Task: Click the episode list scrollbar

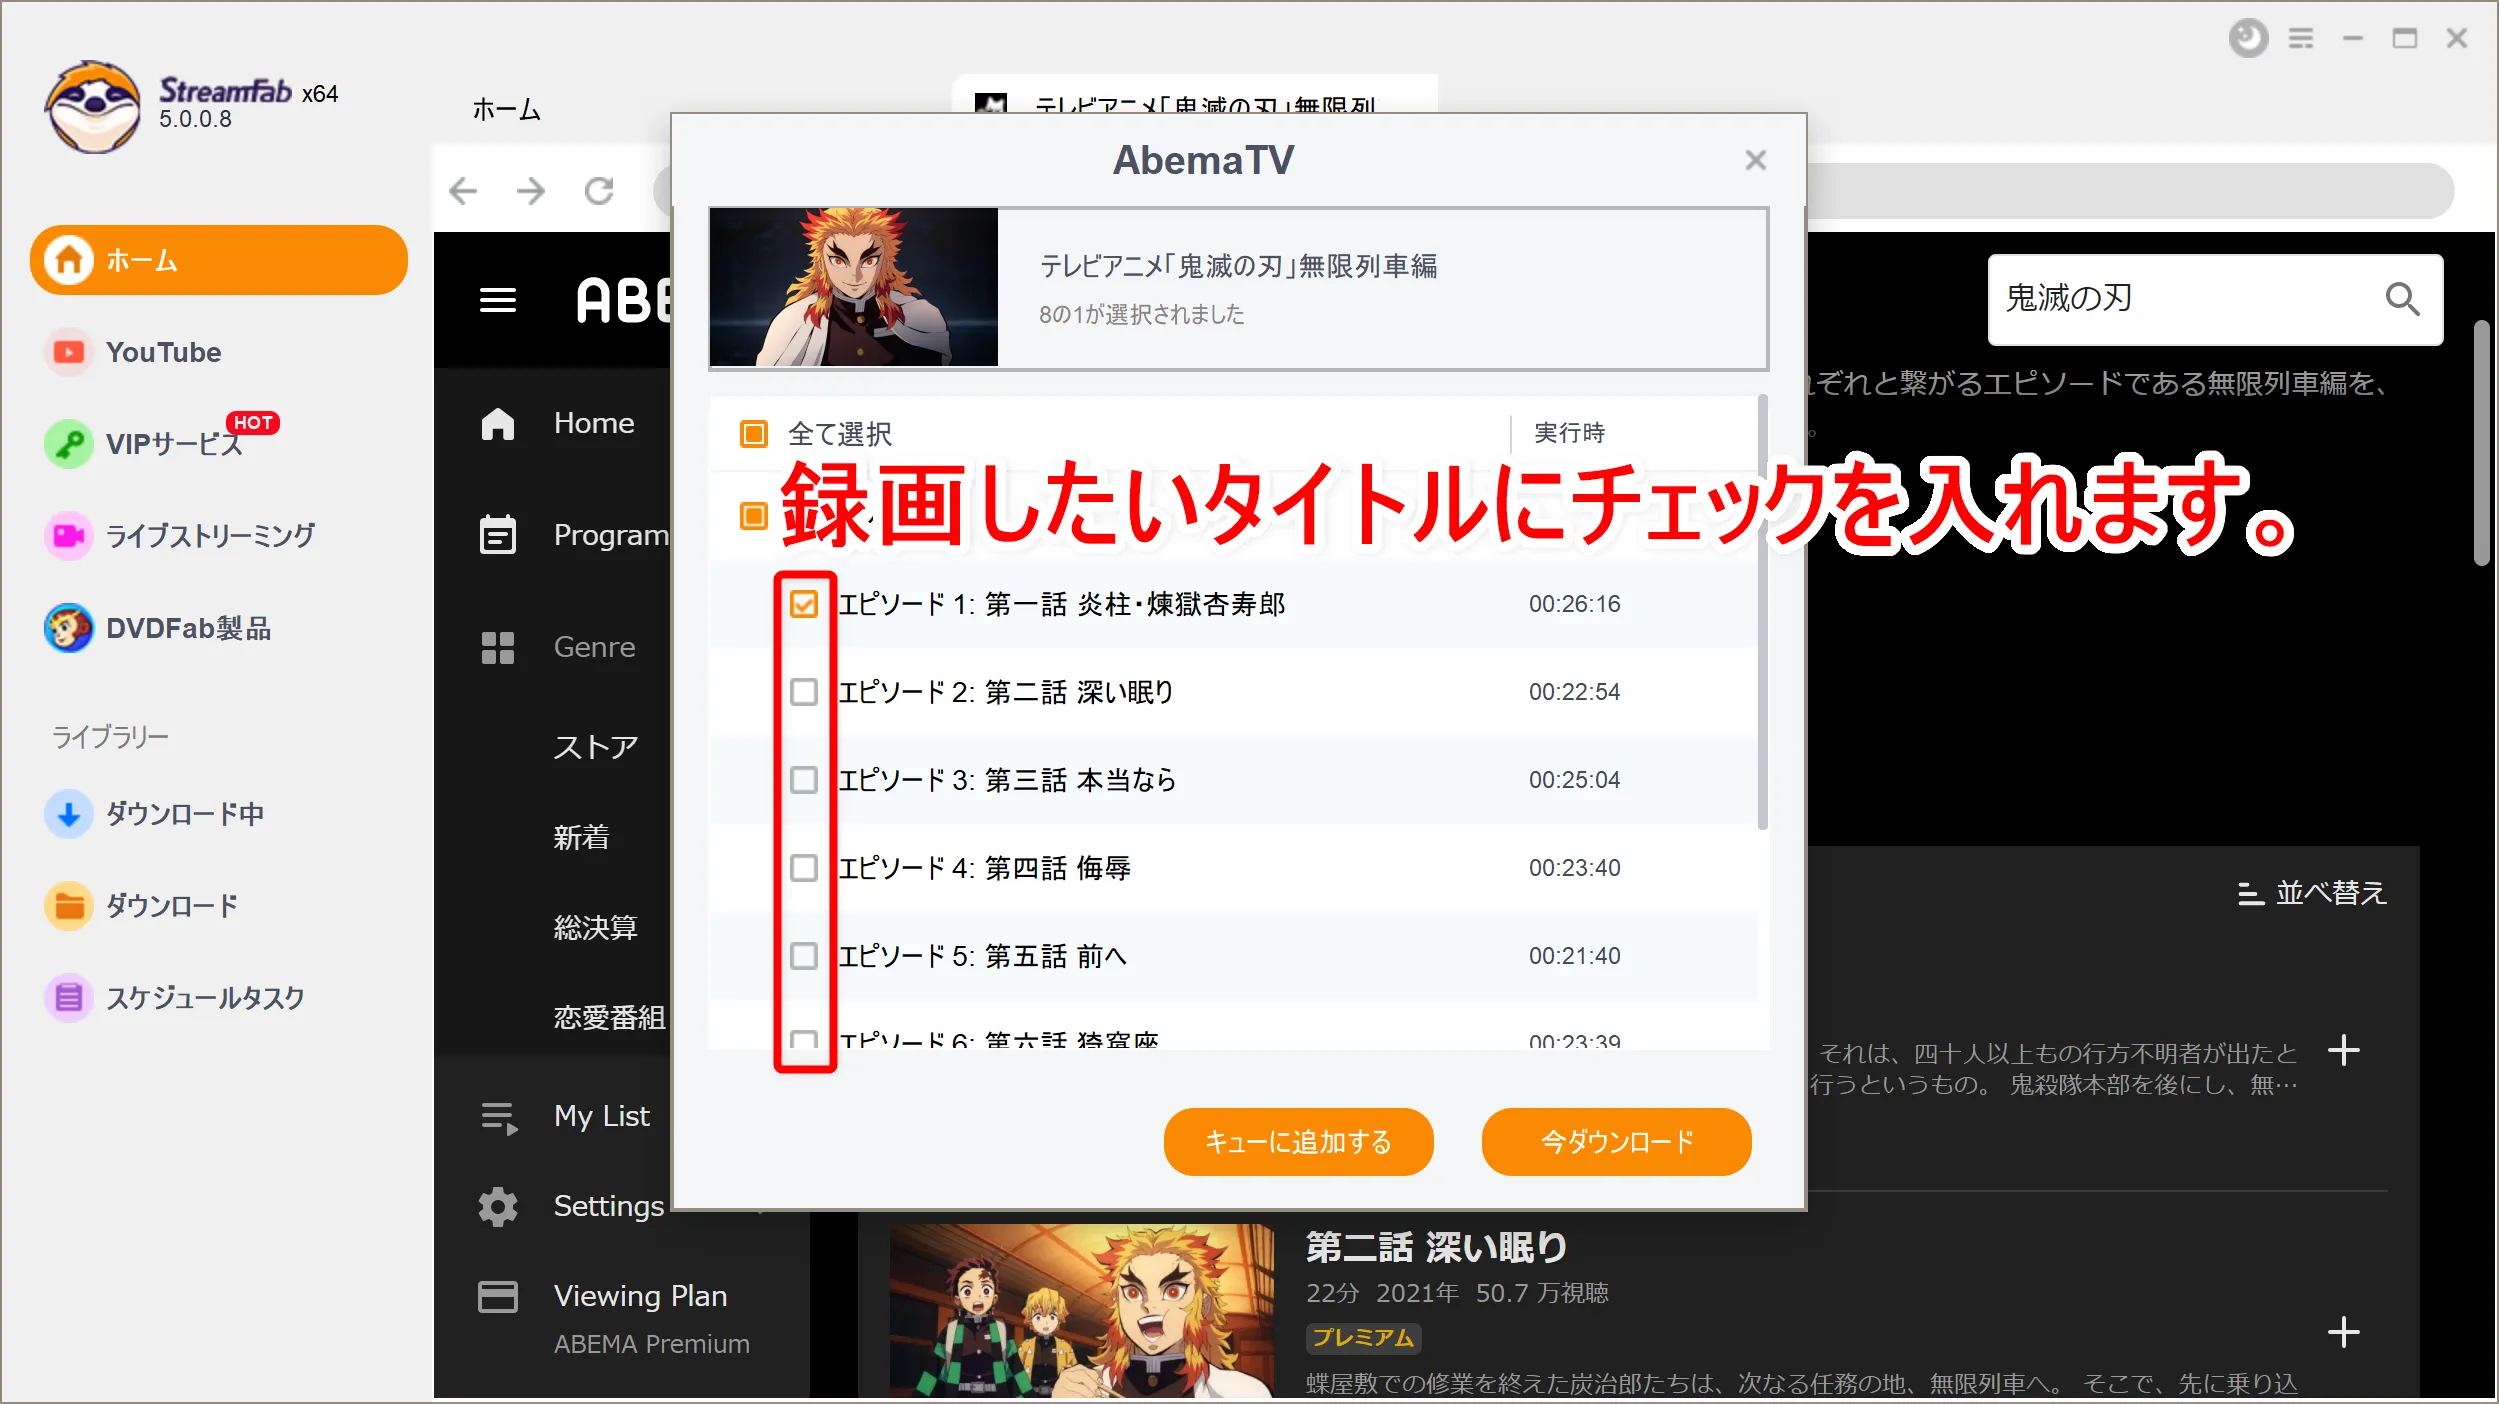Action: [x=1762, y=612]
